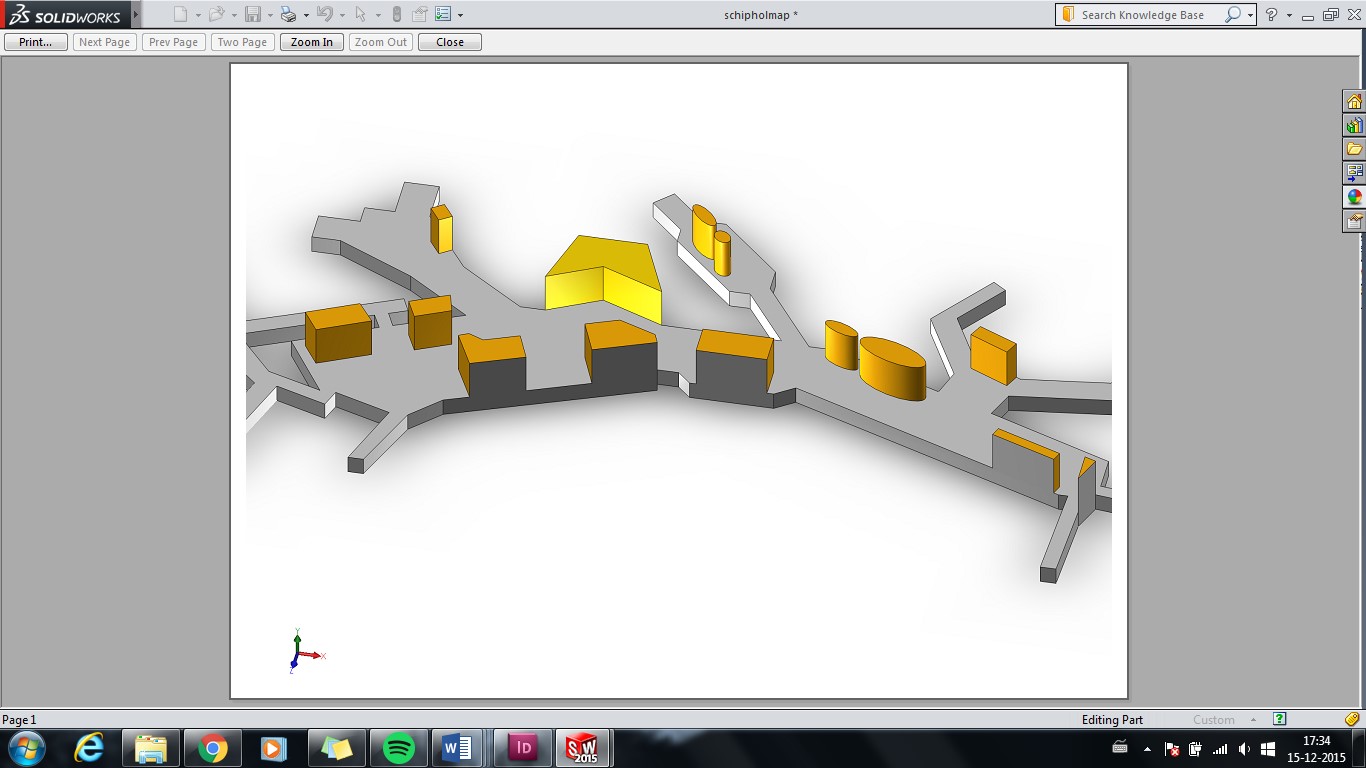
Task: Click the SolidWorks 2015 taskbar icon
Action: pyautogui.click(x=584, y=748)
